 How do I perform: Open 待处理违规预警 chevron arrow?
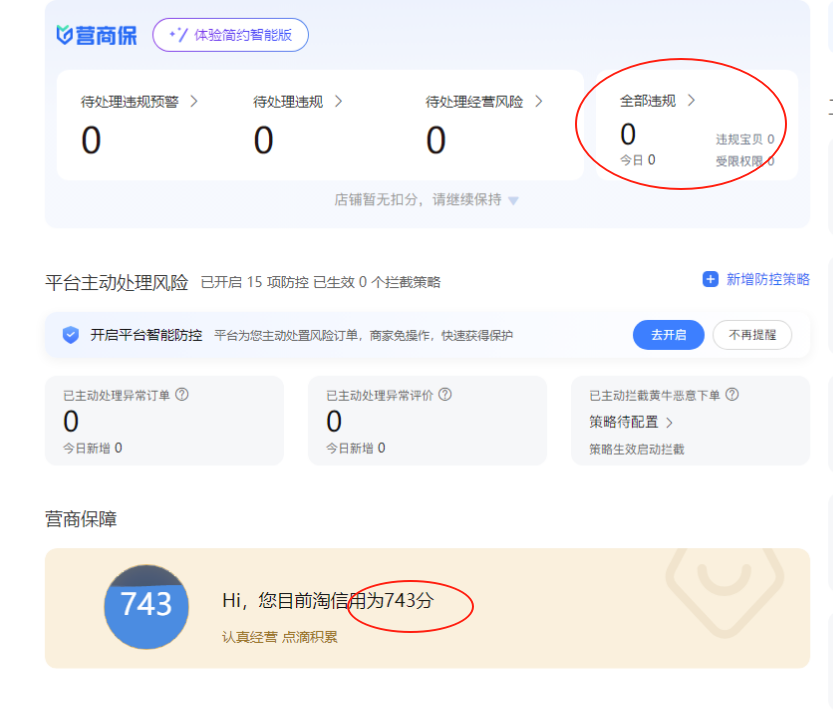(194, 101)
